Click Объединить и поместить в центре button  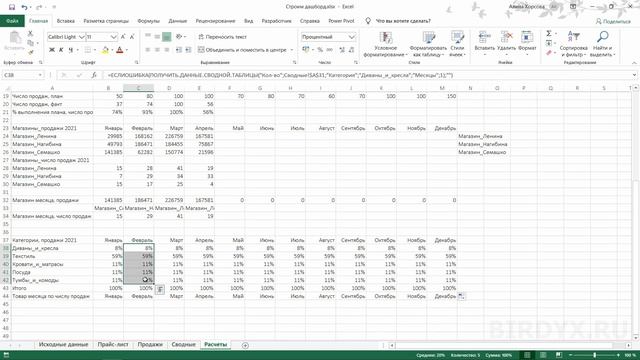(242, 50)
